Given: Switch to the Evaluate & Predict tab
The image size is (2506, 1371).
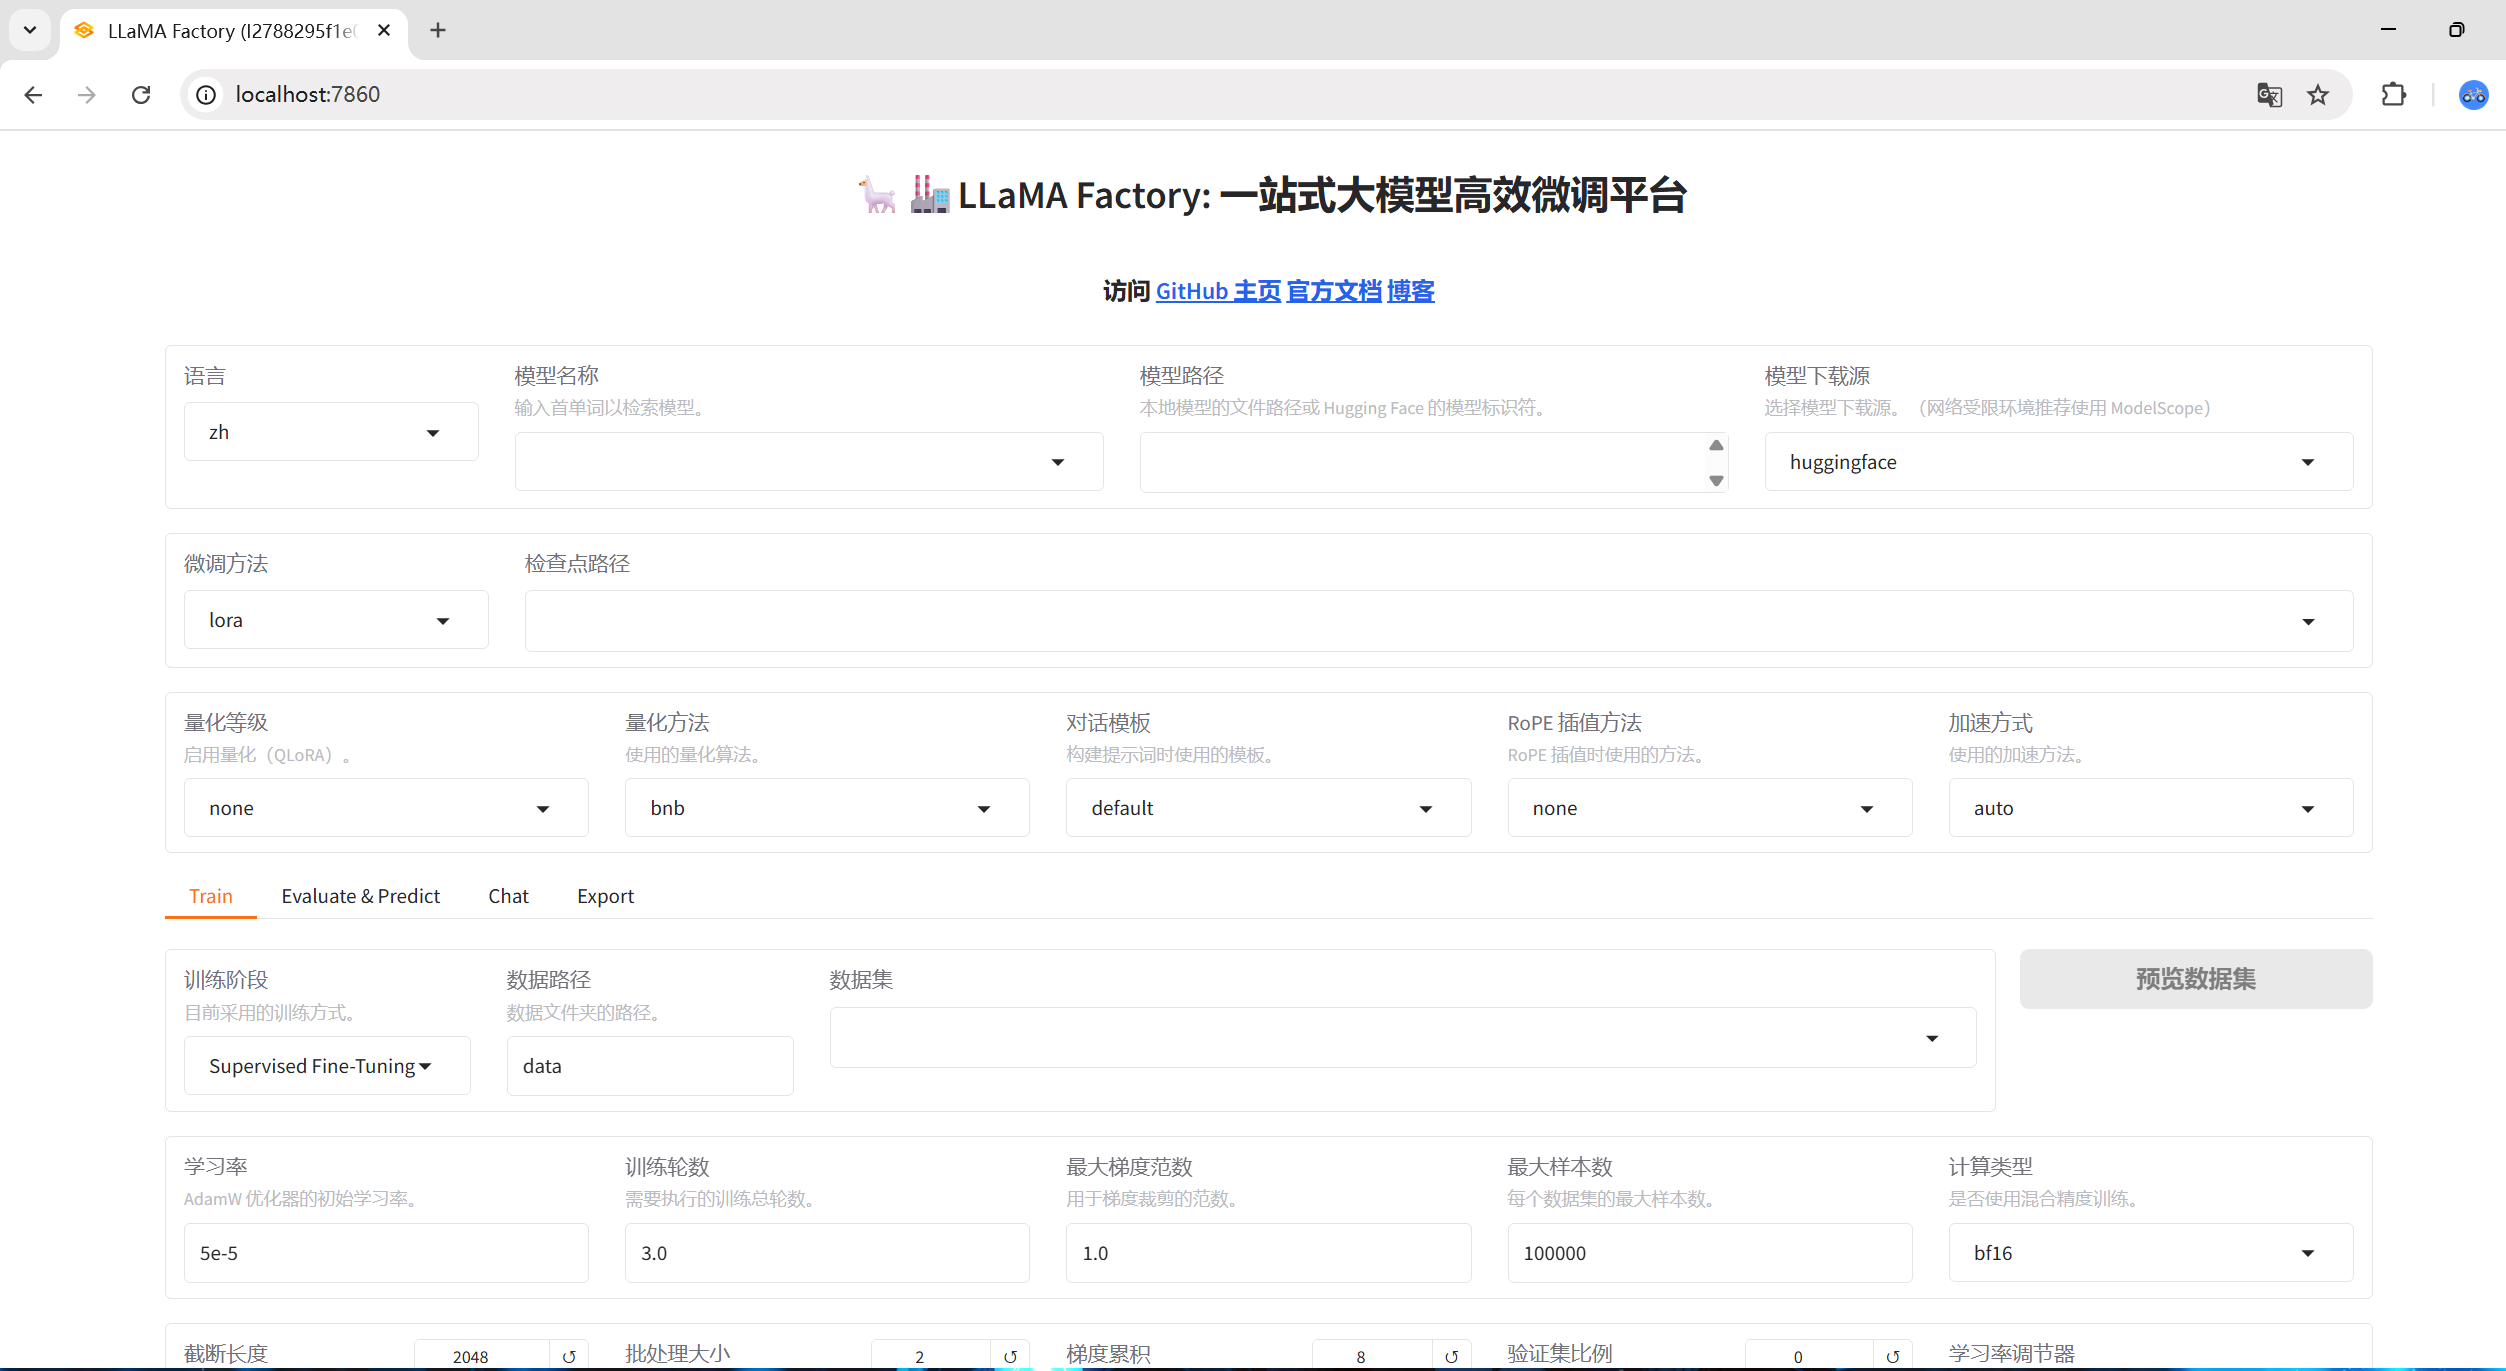Looking at the screenshot, I should [x=360, y=896].
